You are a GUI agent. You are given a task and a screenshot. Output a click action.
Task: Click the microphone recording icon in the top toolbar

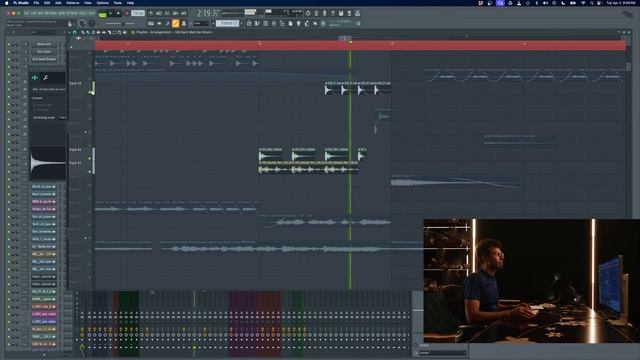[x=324, y=13]
